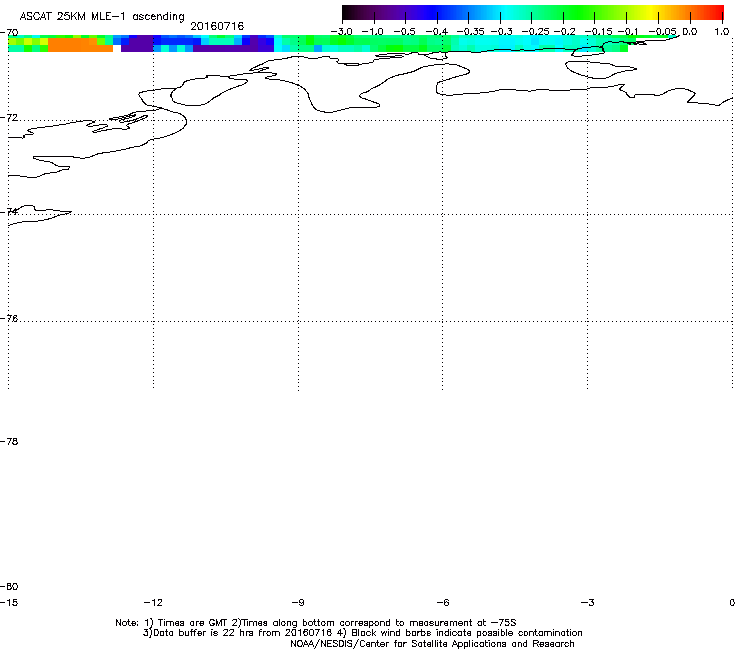Click the -0.5 color scale label
The width and height of the screenshot is (740, 650).
pos(404,32)
